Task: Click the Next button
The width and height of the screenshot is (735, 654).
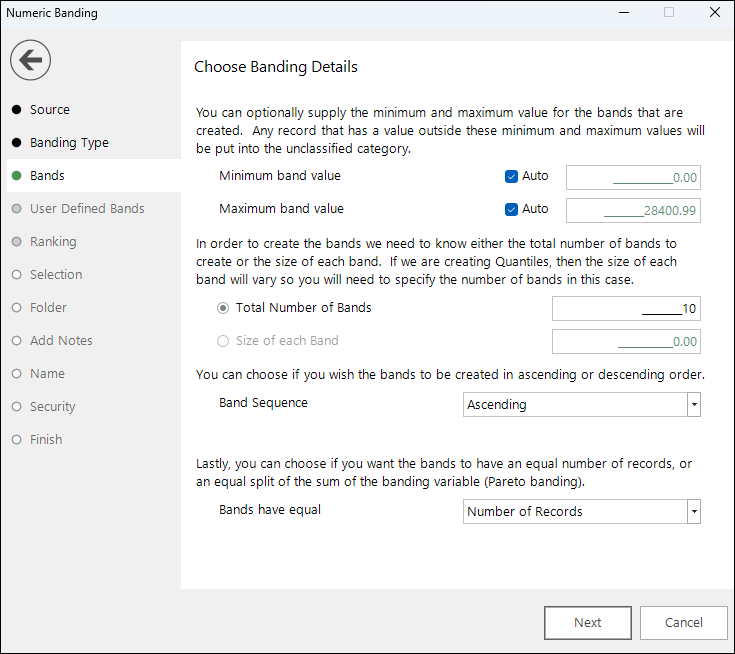Action: pyautogui.click(x=588, y=623)
